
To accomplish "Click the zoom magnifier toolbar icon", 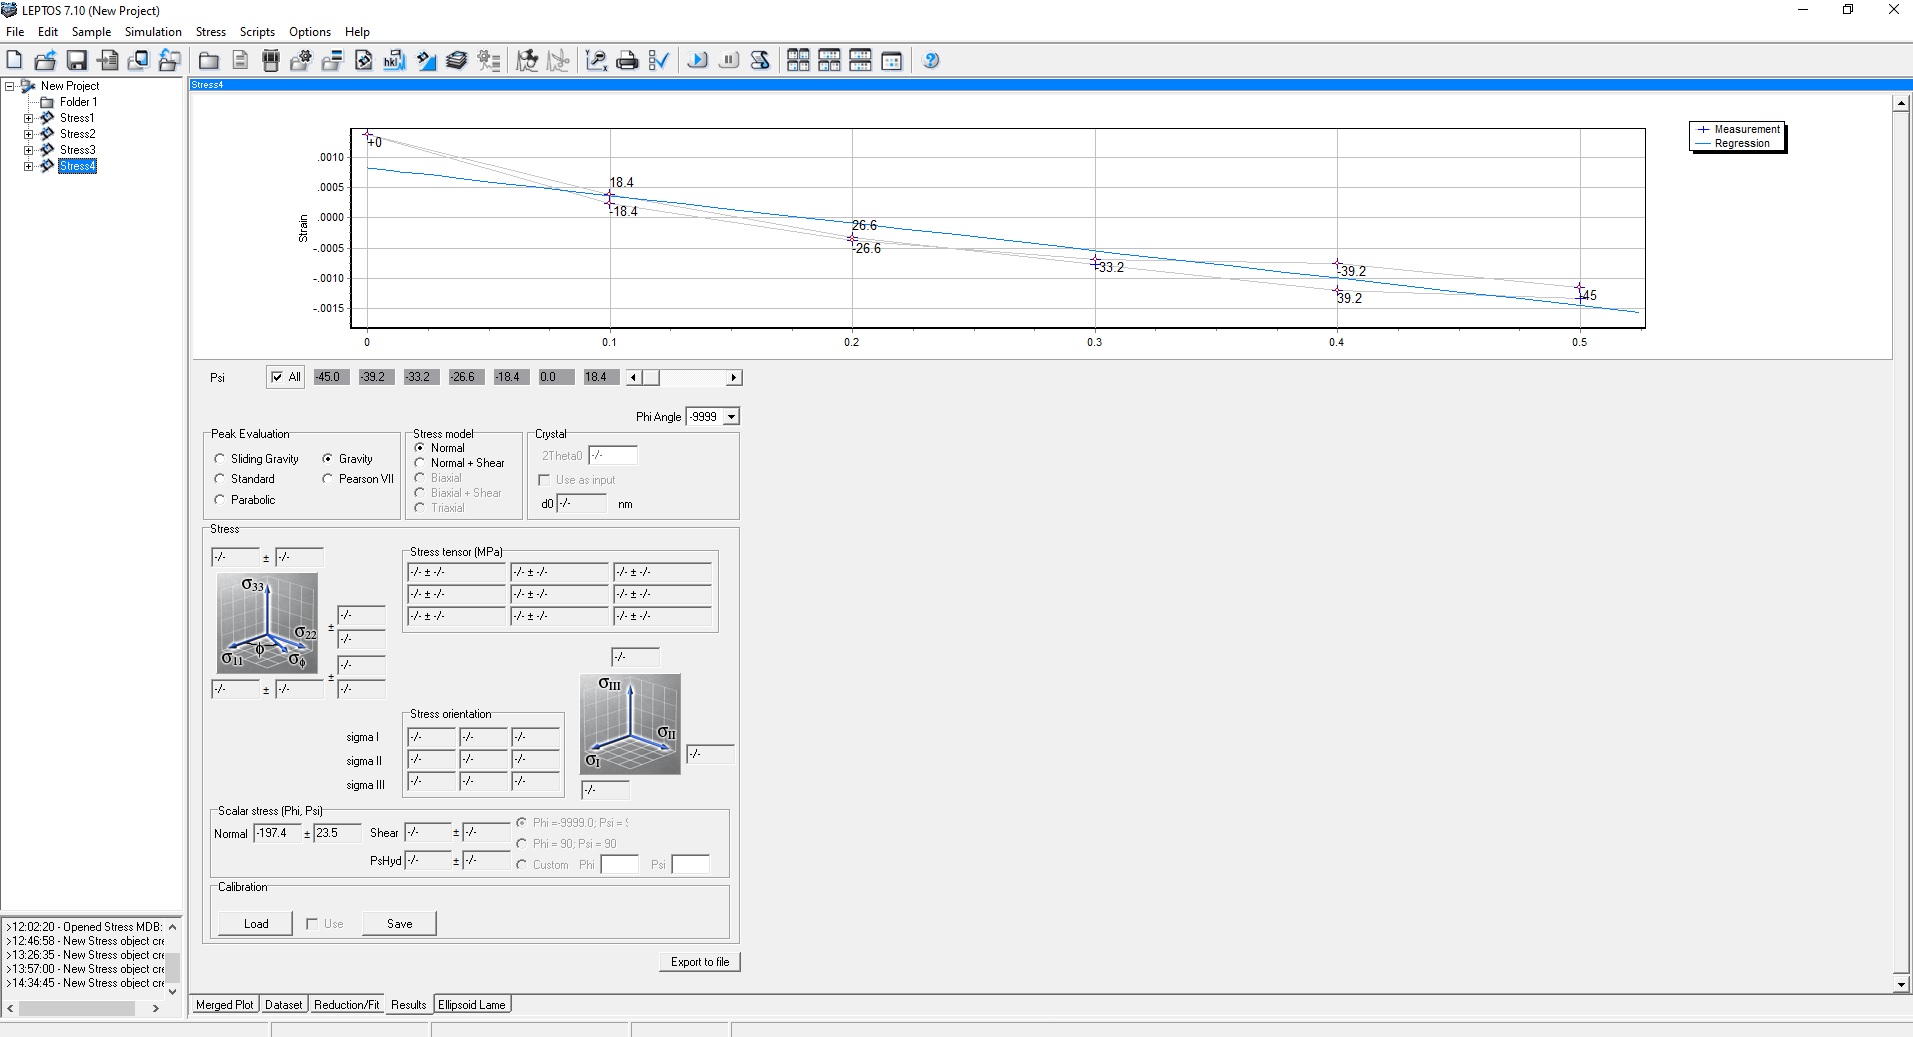I will pyautogui.click(x=596, y=61).
